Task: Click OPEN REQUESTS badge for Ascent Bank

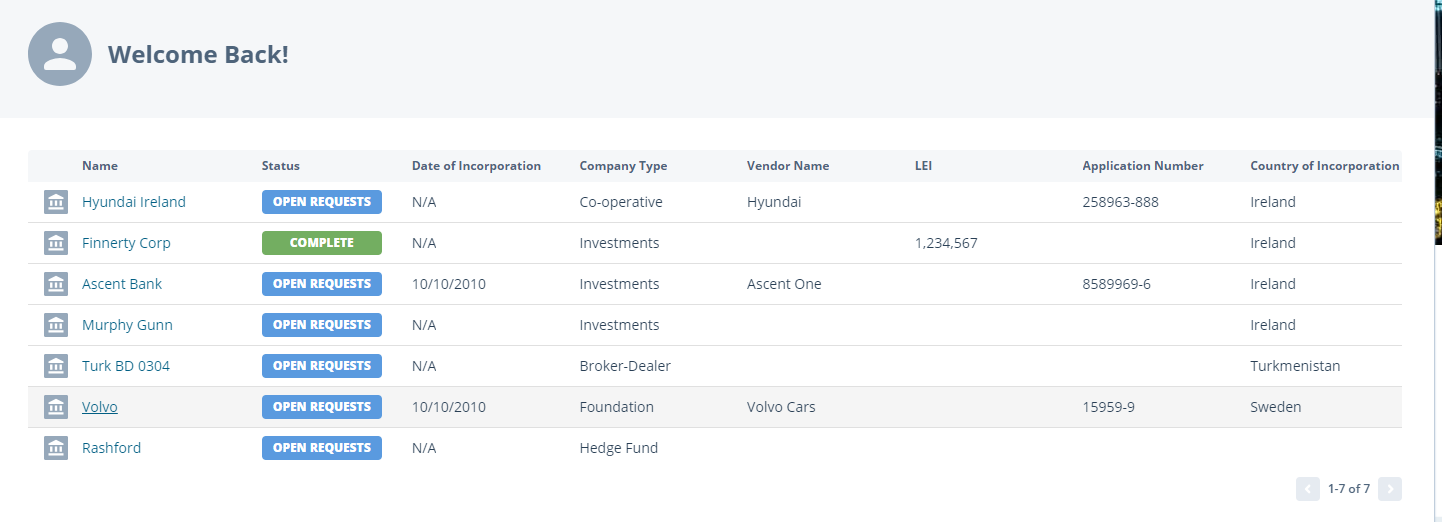Action: tap(321, 284)
